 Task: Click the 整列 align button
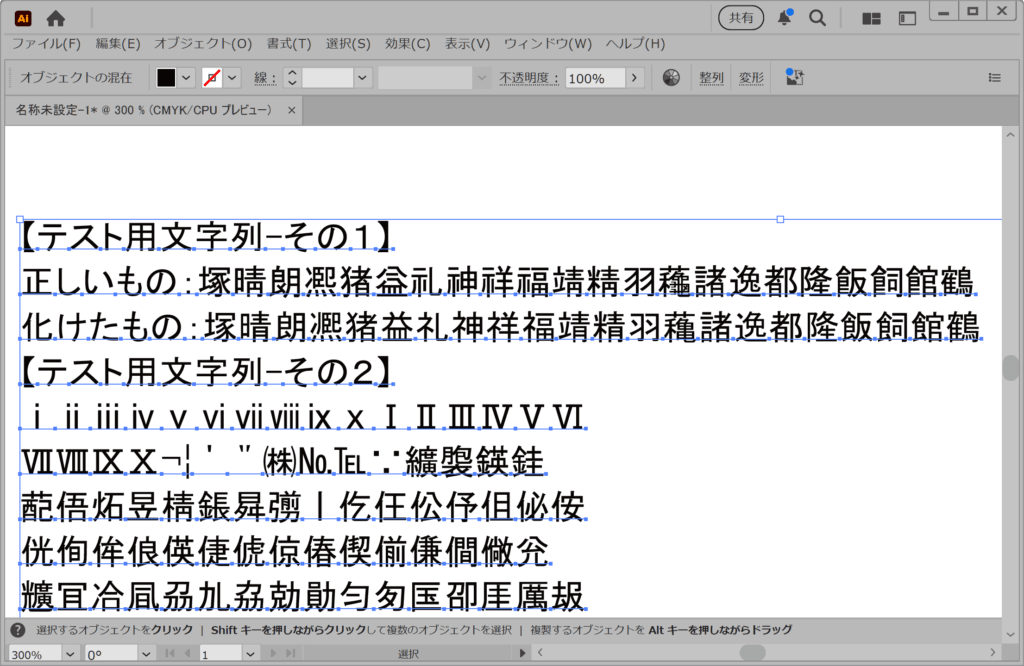coord(711,78)
